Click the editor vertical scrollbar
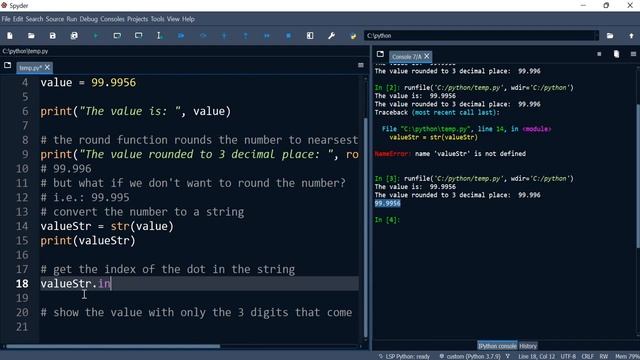The image size is (640, 360). pyautogui.click(x=365, y=227)
